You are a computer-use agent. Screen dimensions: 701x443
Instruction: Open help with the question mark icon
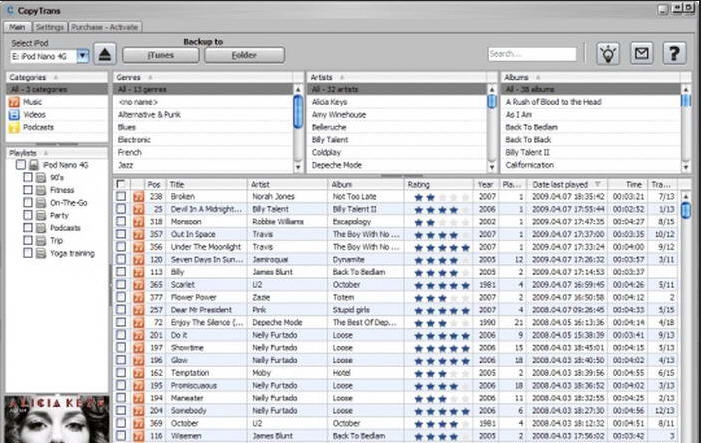click(675, 54)
